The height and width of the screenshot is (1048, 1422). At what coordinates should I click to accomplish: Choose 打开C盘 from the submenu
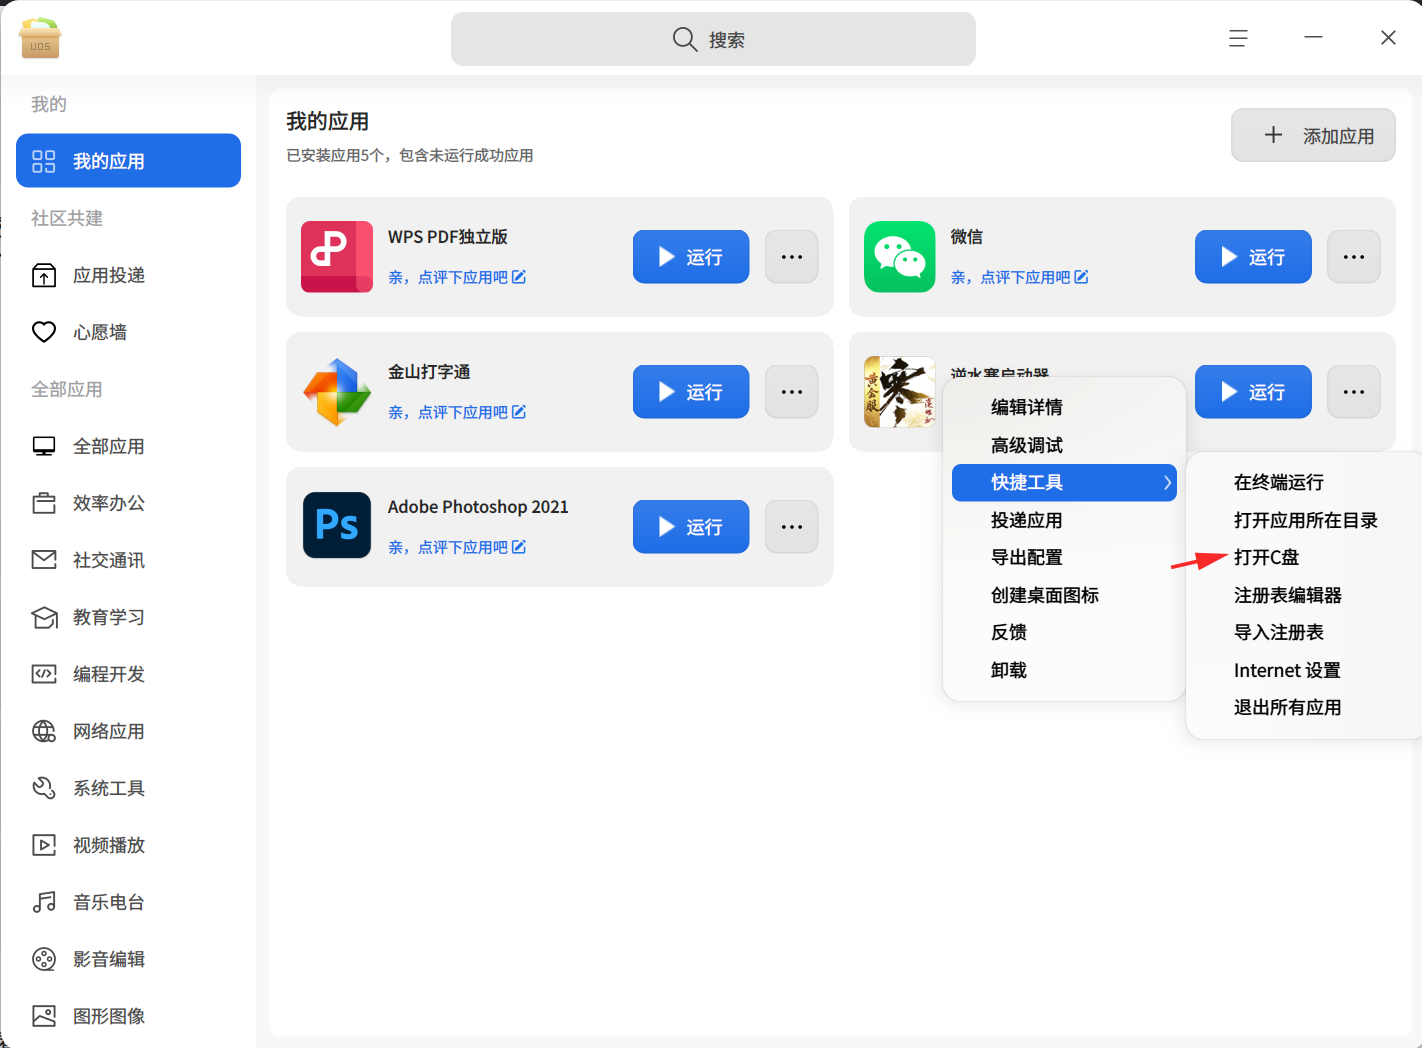pos(1266,557)
